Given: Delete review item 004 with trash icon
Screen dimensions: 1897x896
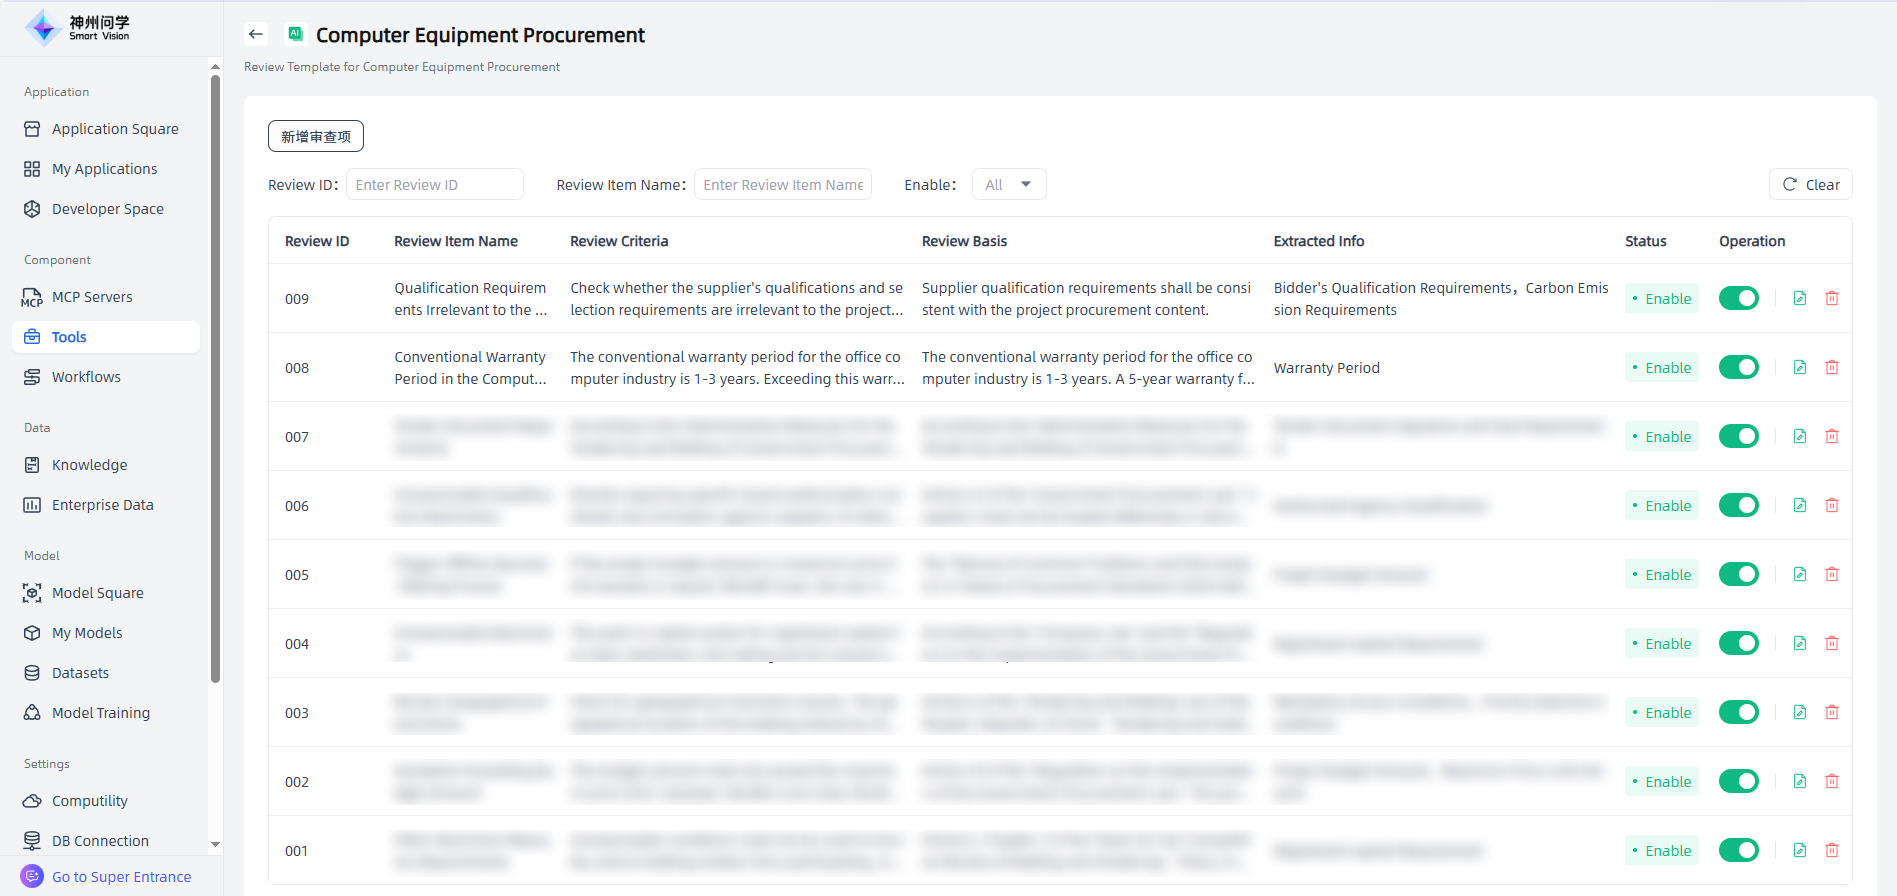Looking at the screenshot, I should 1831,643.
